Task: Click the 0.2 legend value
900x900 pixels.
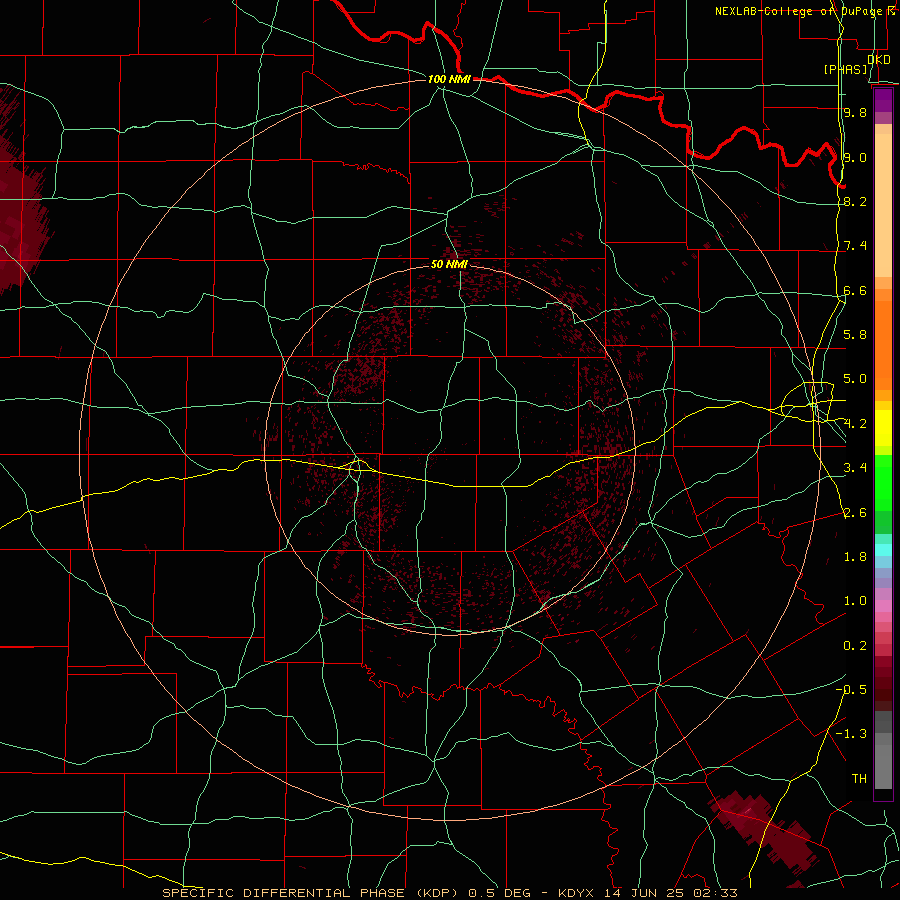Action: (855, 646)
